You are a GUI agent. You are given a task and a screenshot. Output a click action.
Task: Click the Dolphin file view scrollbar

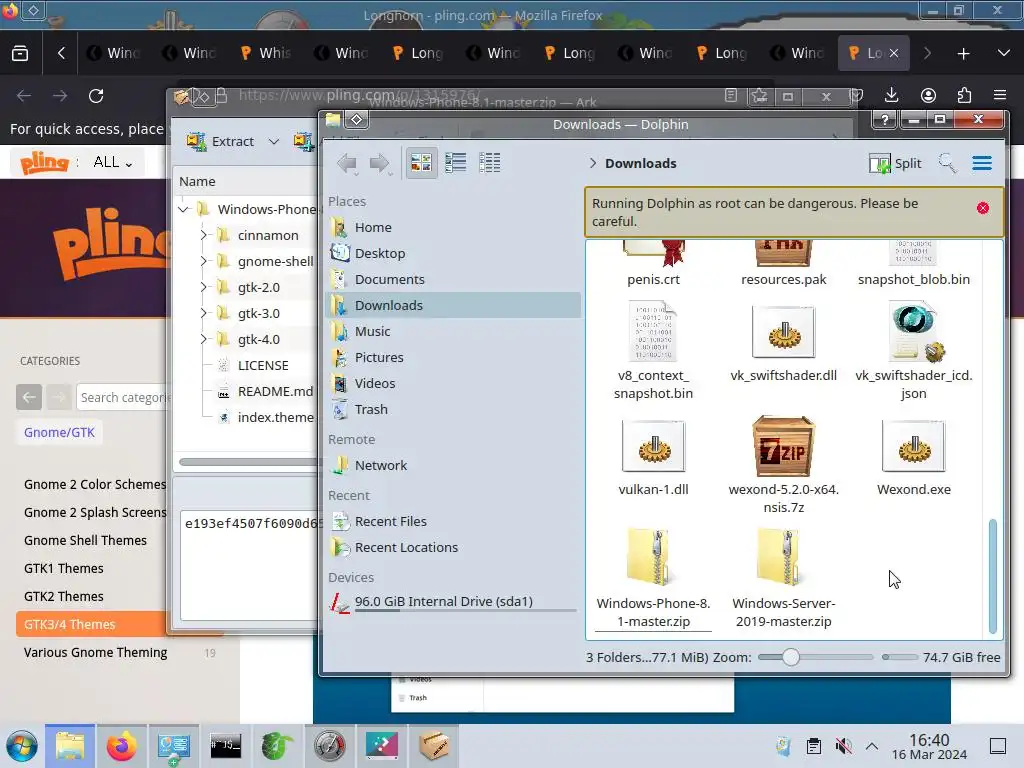992,575
